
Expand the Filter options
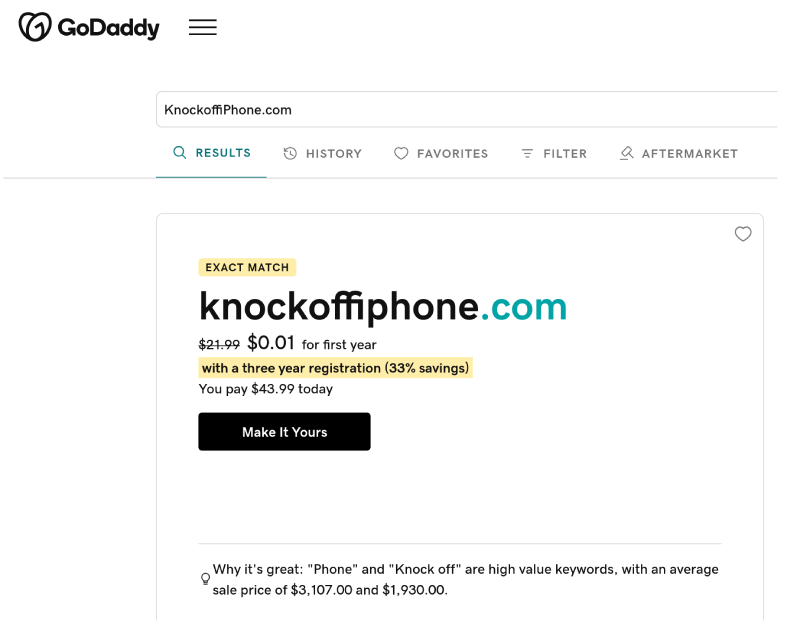tap(564, 154)
